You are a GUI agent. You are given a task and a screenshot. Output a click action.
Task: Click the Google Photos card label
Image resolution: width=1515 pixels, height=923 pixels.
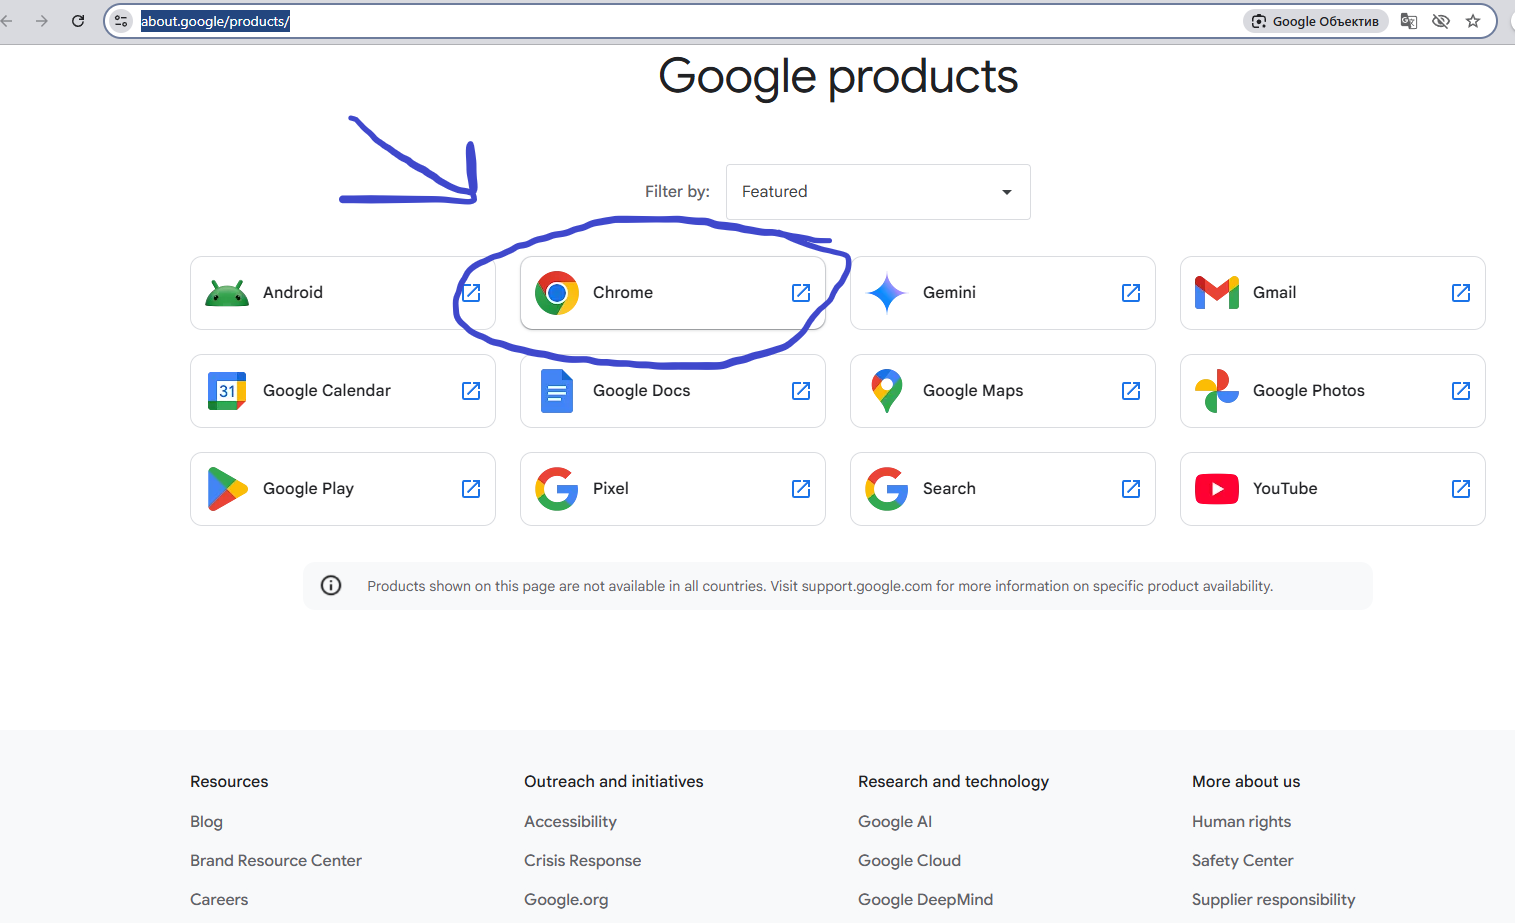tap(1309, 391)
